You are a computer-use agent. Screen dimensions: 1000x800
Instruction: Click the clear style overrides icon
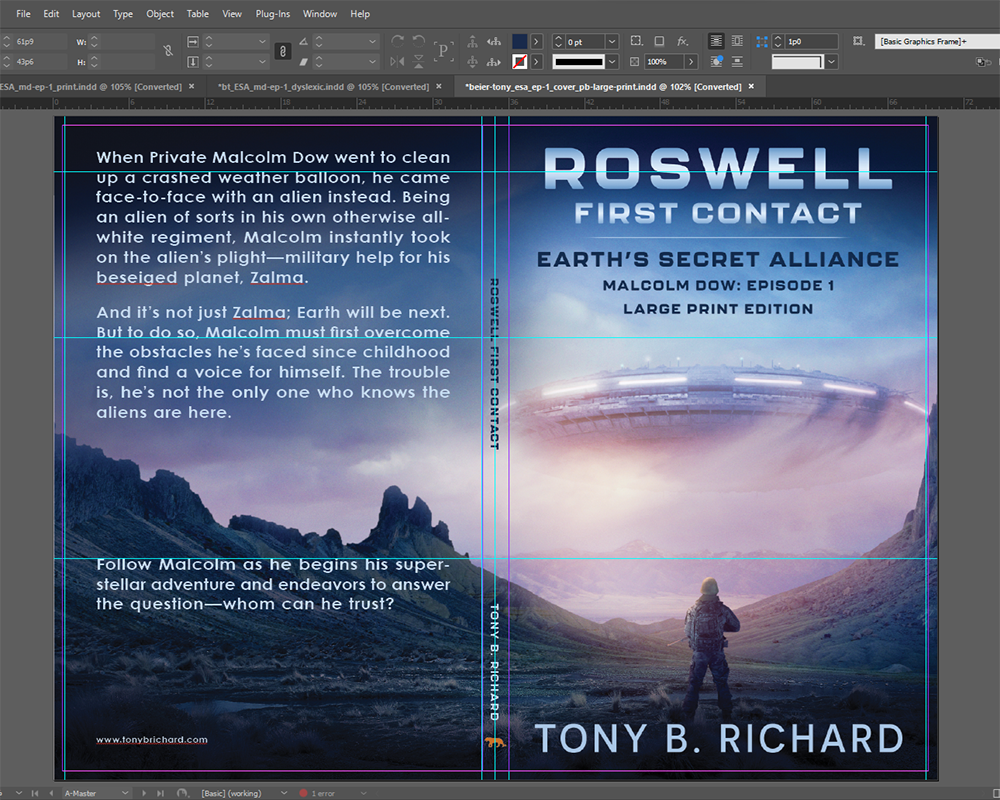coord(984,62)
